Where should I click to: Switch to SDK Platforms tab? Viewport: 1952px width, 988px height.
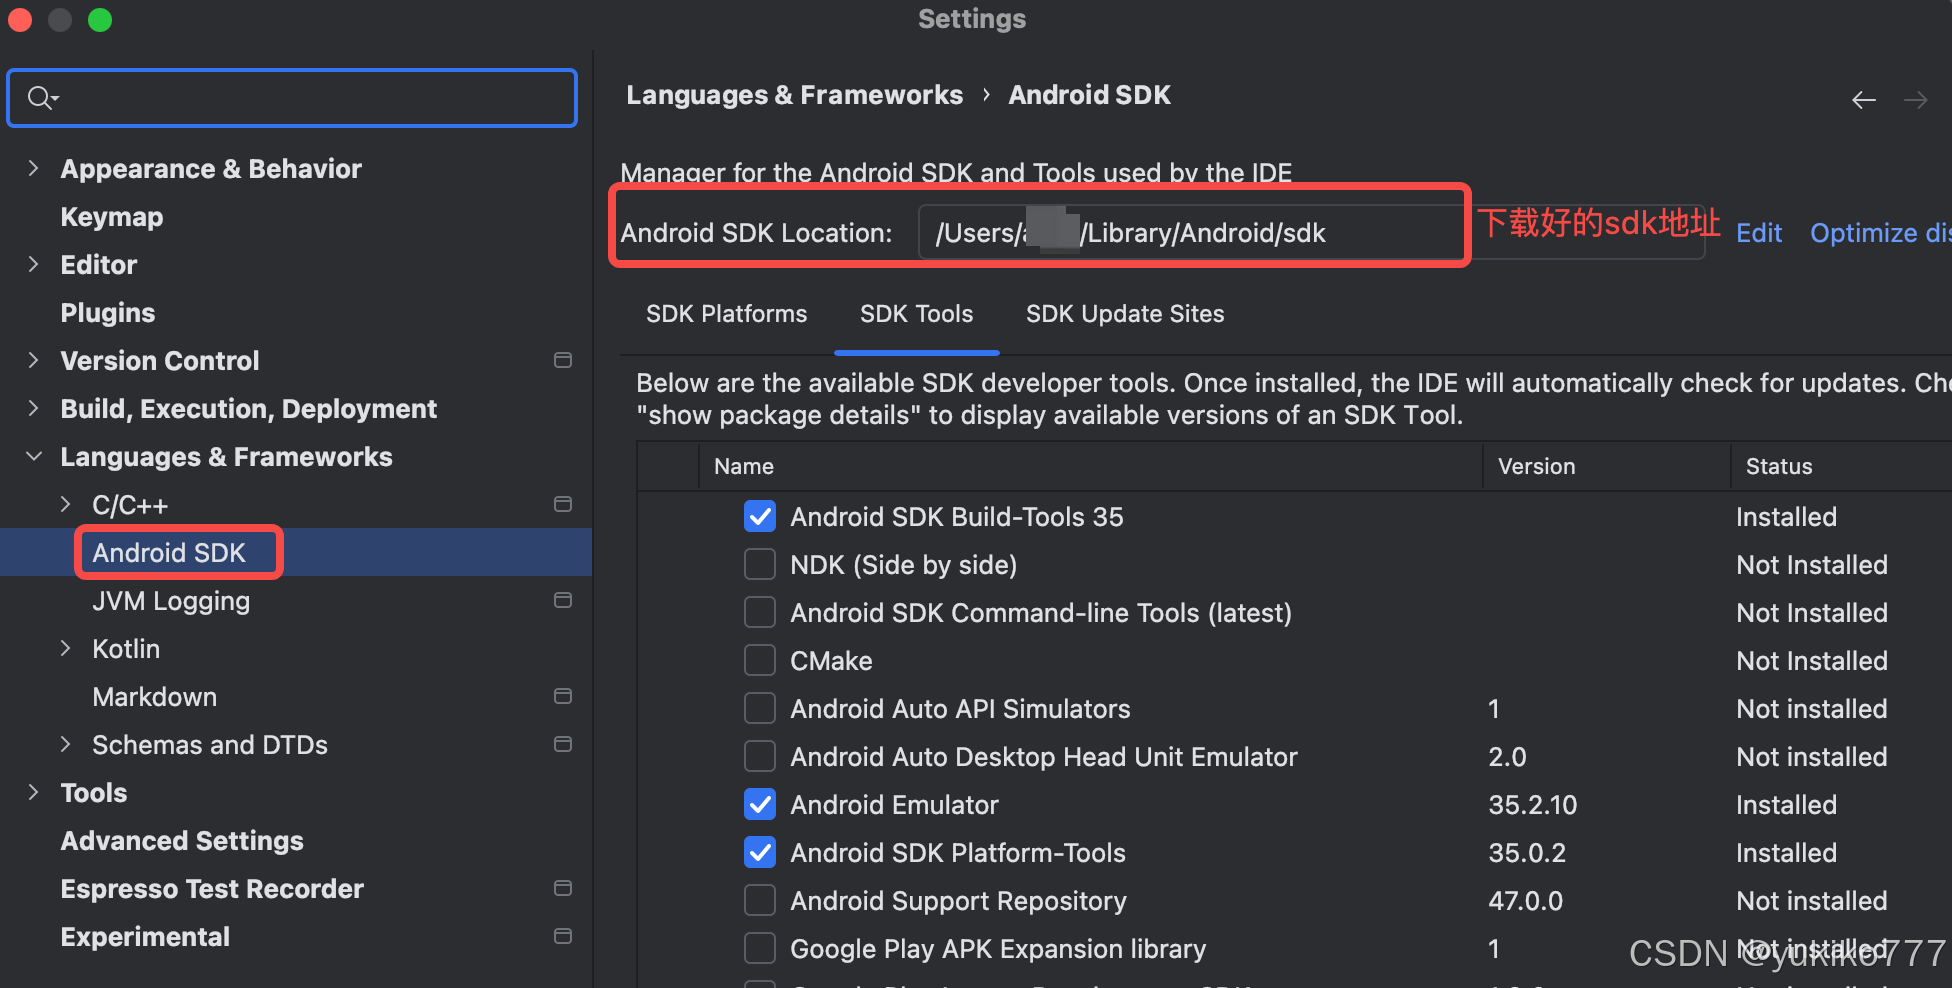click(x=726, y=314)
